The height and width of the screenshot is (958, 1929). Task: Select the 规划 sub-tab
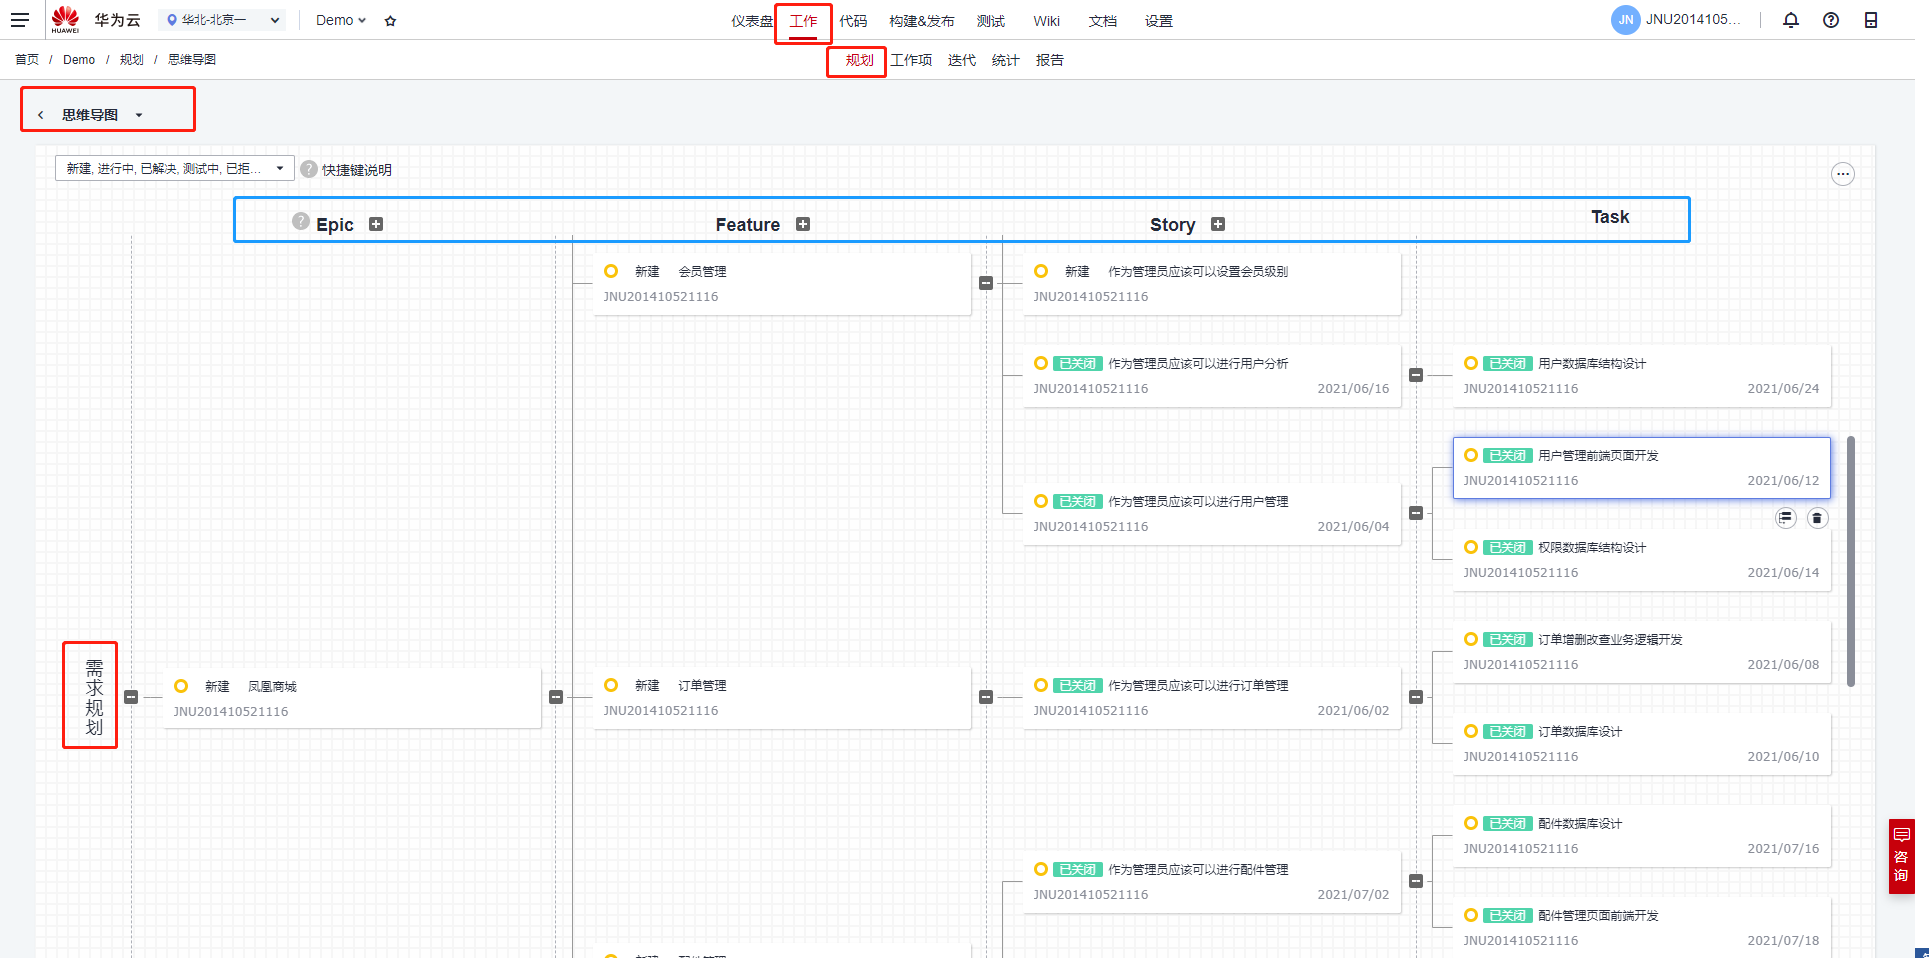[x=859, y=60]
